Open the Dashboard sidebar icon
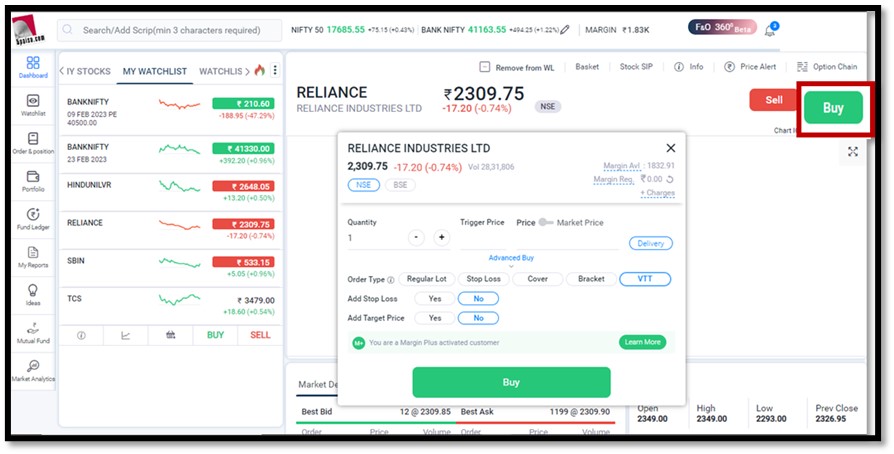The height and width of the screenshot is (454, 894). (x=32, y=67)
